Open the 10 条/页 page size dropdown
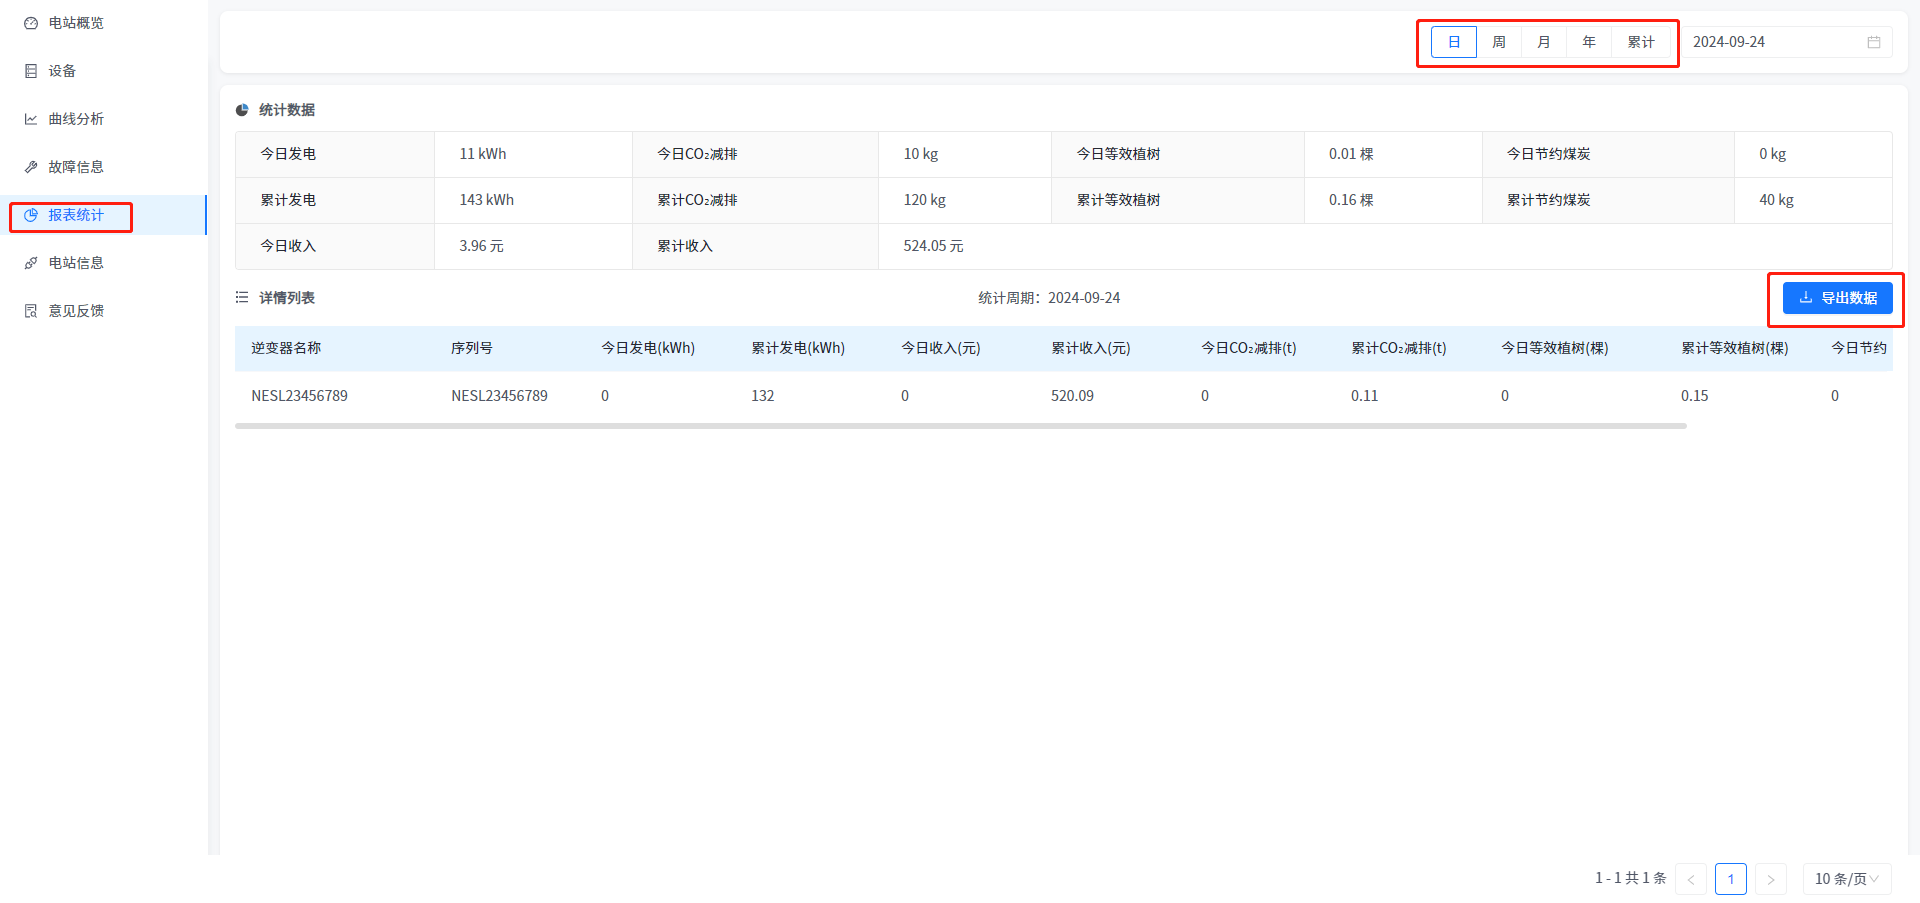 pos(1846,879)
